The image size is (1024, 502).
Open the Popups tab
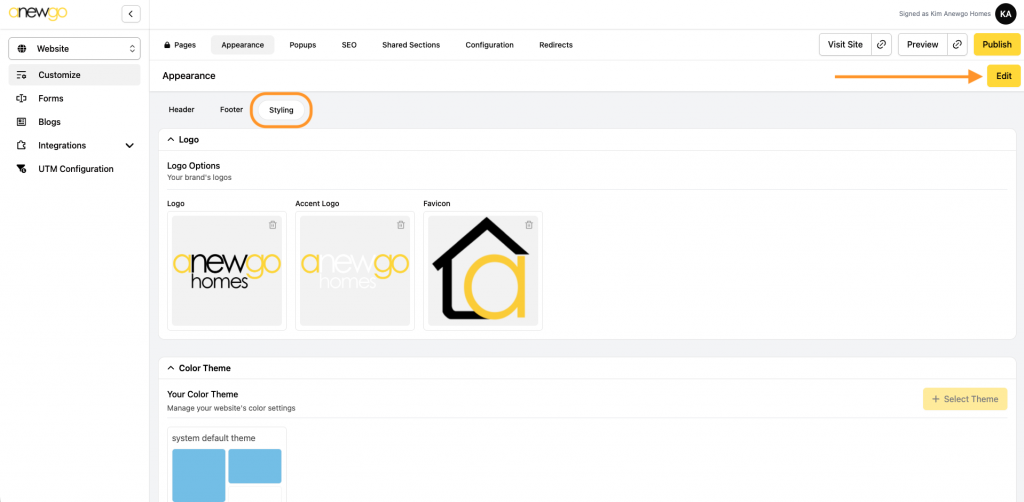point(302,45)
